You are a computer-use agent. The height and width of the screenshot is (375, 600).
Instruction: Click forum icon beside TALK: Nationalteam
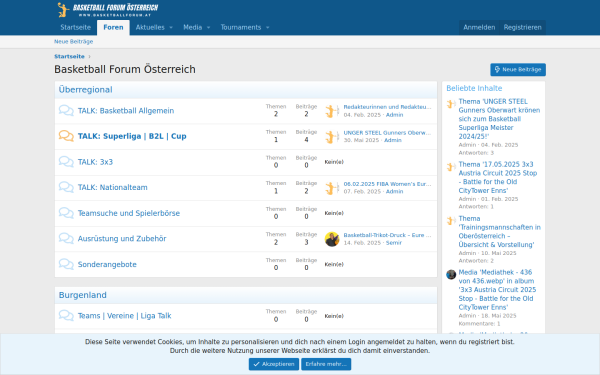click(66, 187)
